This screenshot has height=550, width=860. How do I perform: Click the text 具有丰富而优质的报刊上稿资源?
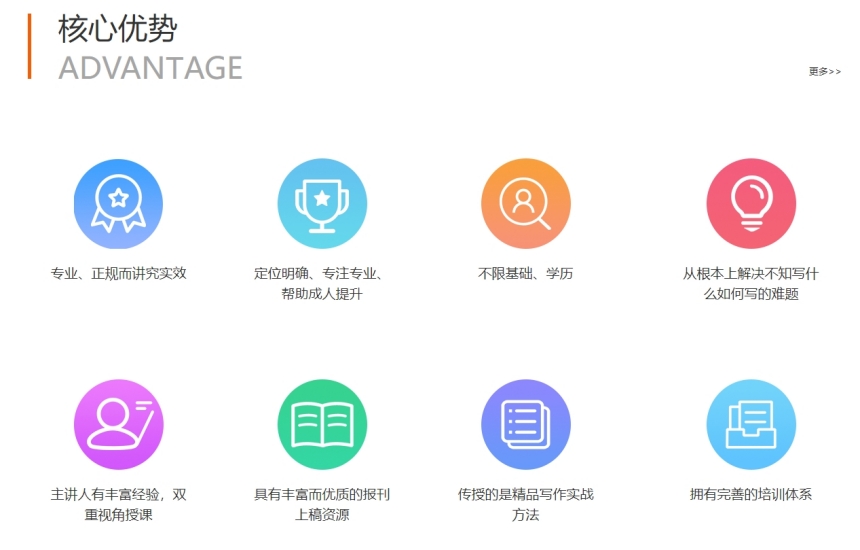click(322, 504)
